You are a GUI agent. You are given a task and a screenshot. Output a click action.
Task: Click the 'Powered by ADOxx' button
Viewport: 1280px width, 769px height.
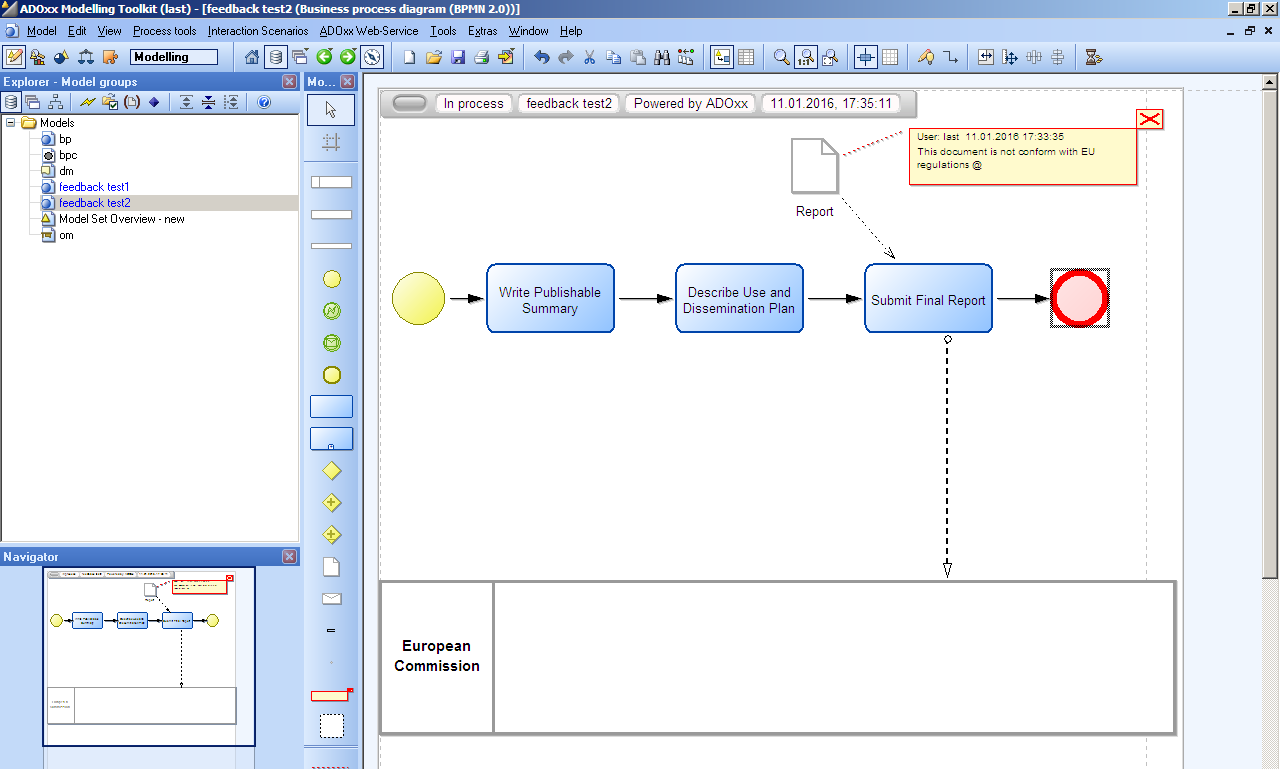(x=691, y=103)
